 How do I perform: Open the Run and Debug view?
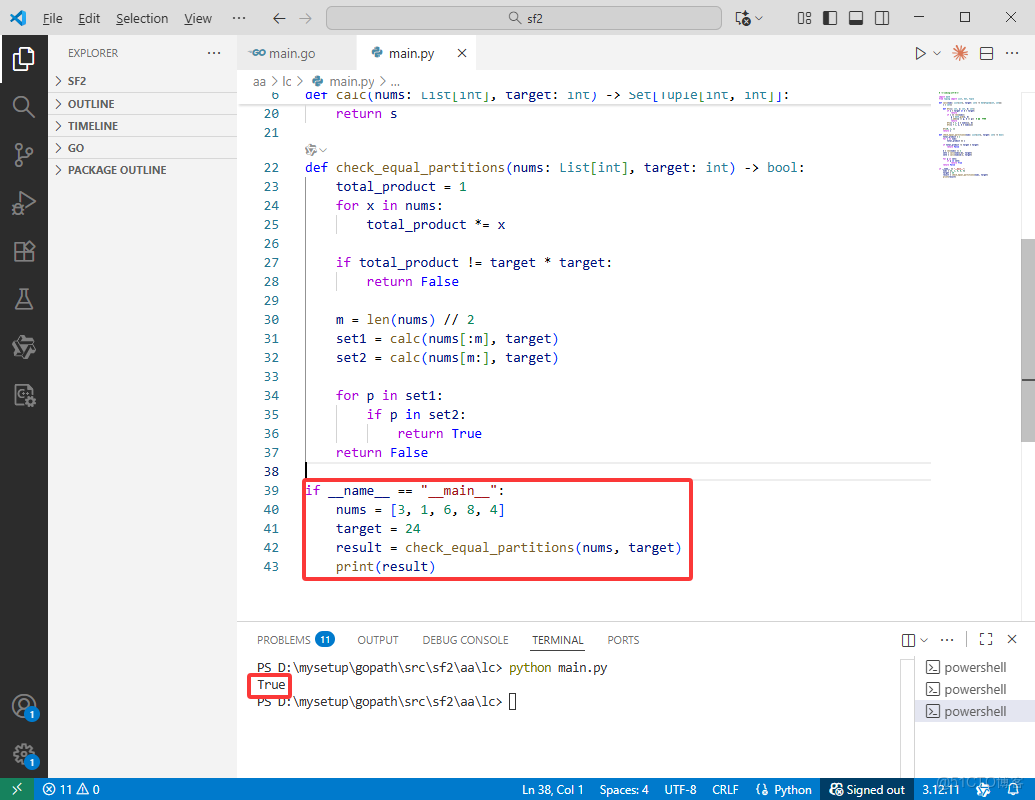pos(24,203)
